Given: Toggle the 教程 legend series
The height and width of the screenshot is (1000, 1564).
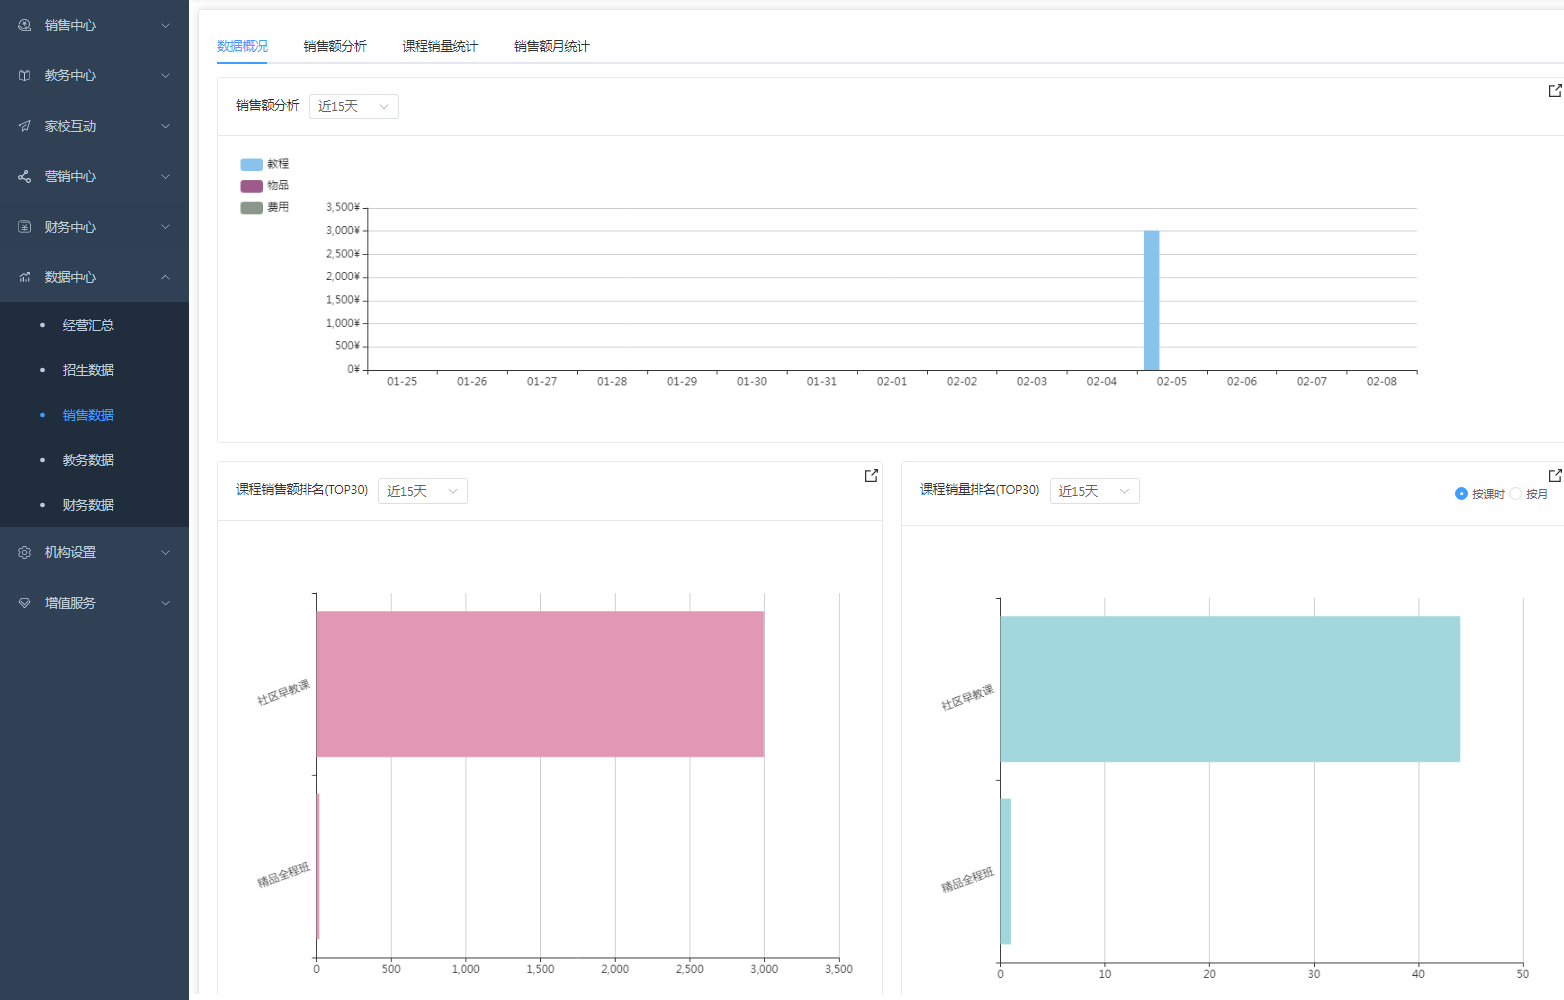Looking at the screenshot, I should point(264,164).
